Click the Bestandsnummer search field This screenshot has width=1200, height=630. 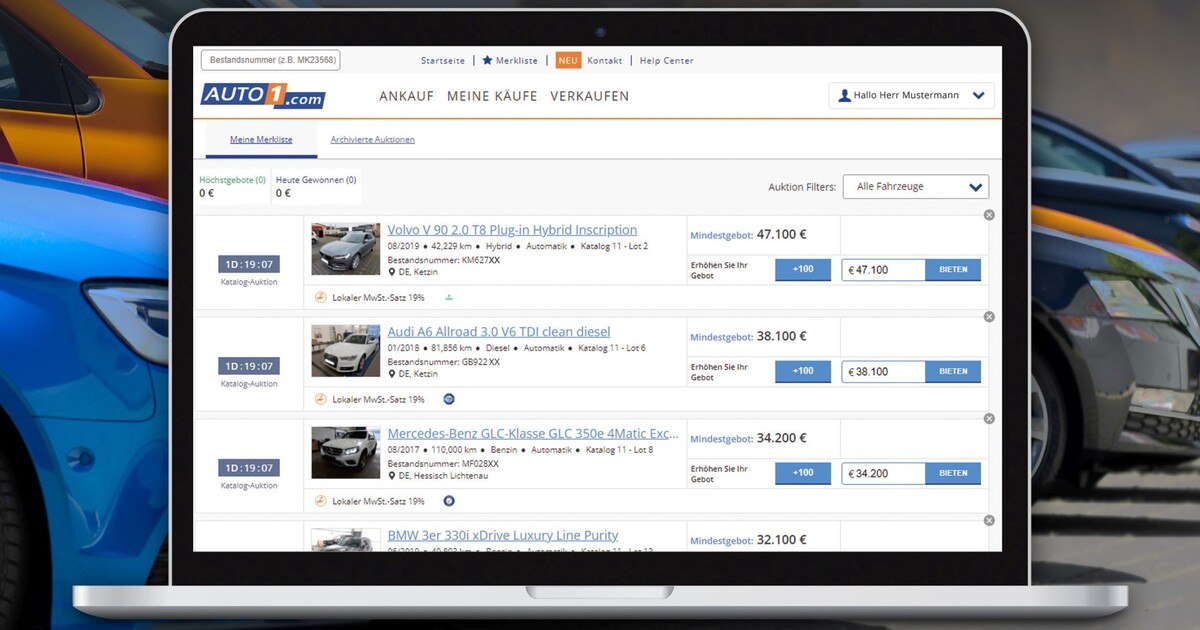coord(270,60)
